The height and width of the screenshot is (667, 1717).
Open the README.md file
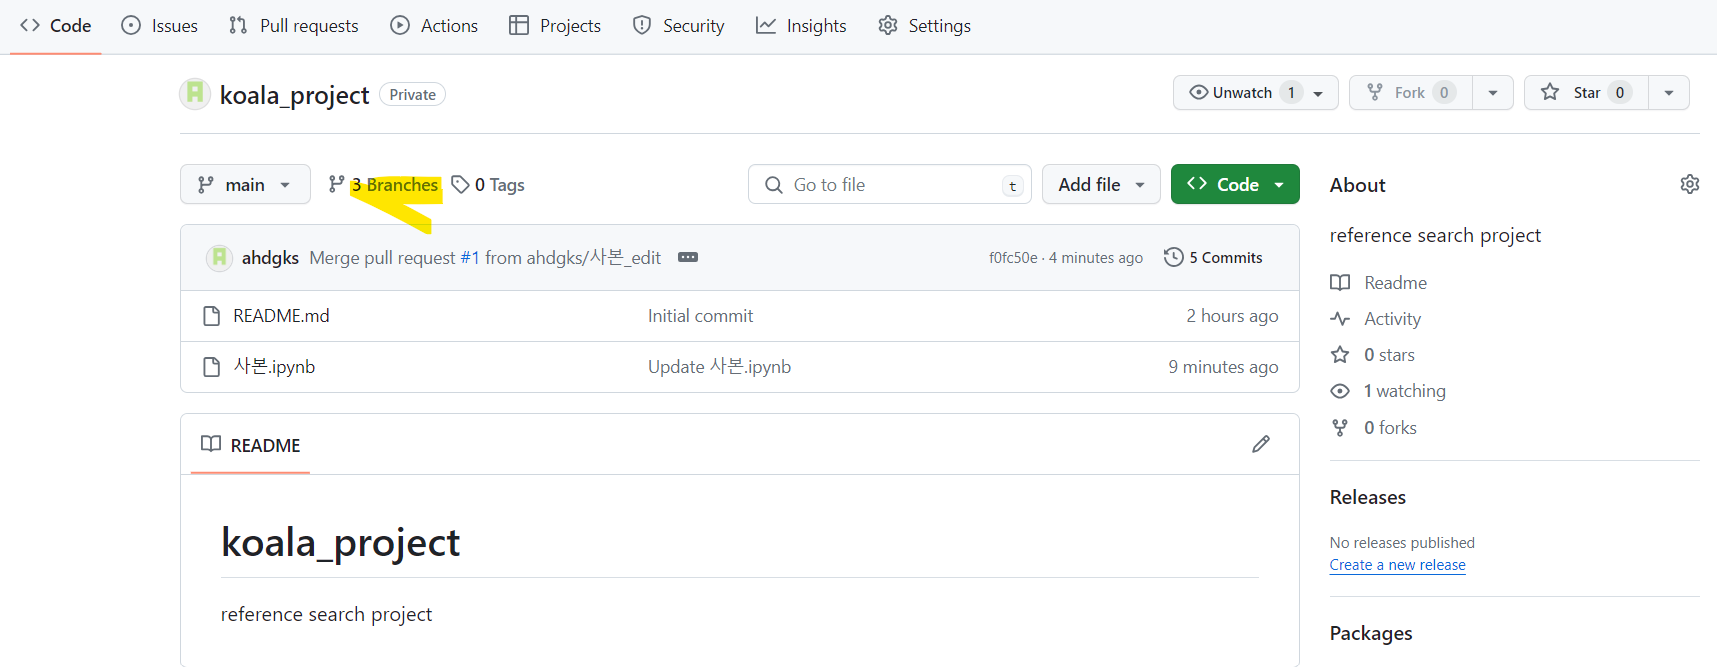(x=281, y=316)
